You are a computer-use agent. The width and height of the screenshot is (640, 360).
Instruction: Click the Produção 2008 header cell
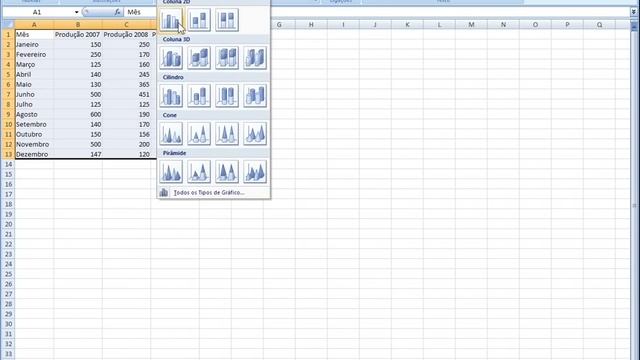coord(126,34)
